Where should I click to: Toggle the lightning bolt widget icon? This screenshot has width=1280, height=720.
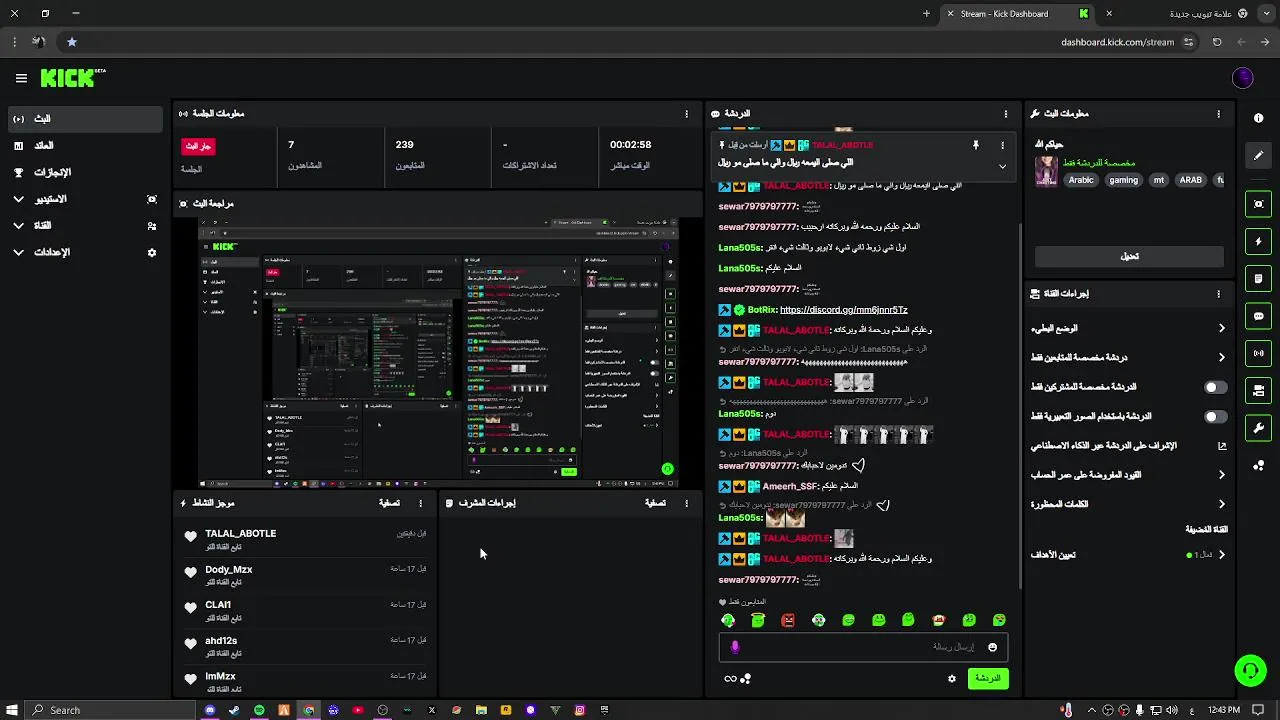coord(1258,241)
